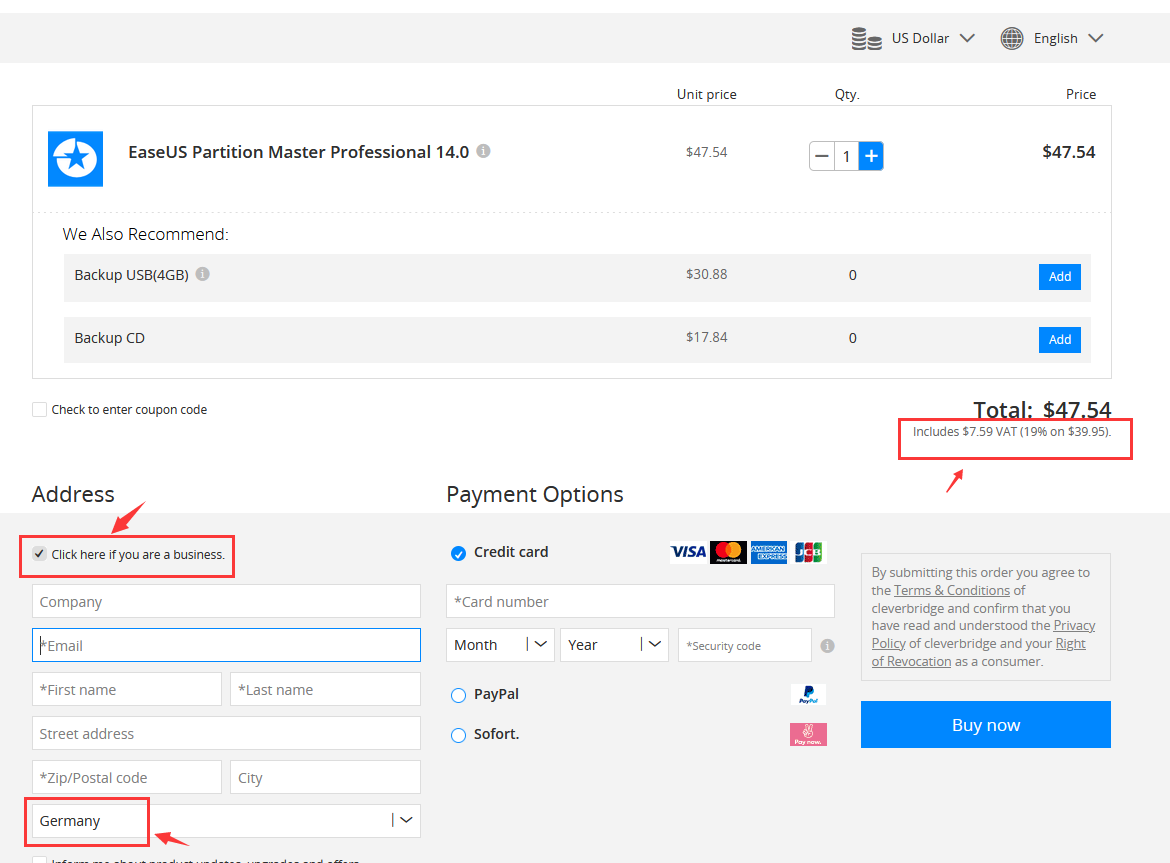Add Backup CD to order
The image size is (1170, 863).
(x=1060, y=339)
